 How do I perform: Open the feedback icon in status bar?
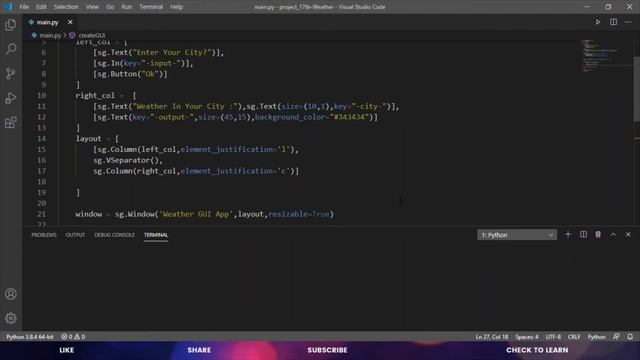pyautogui.click(x=616, y=337)
